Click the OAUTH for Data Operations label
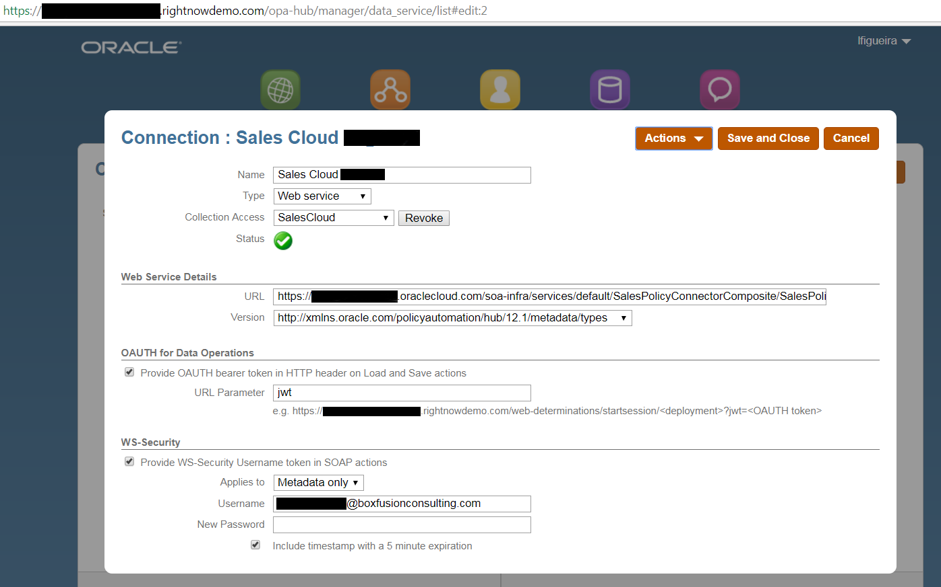 click(x=187, y=353)
